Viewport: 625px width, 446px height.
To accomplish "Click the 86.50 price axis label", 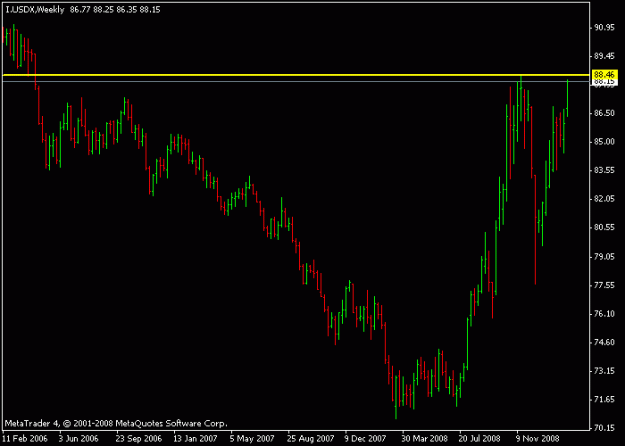I will [605, 113].
